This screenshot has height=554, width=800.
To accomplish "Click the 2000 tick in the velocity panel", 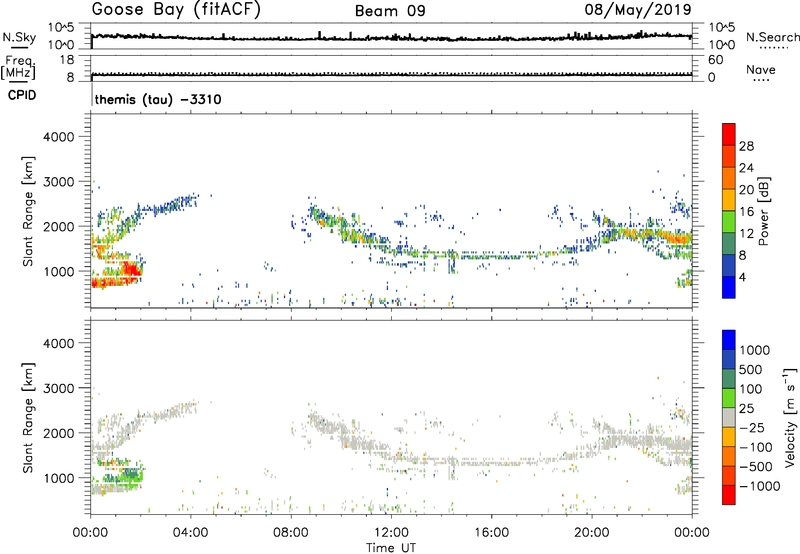I will (59, 433).
